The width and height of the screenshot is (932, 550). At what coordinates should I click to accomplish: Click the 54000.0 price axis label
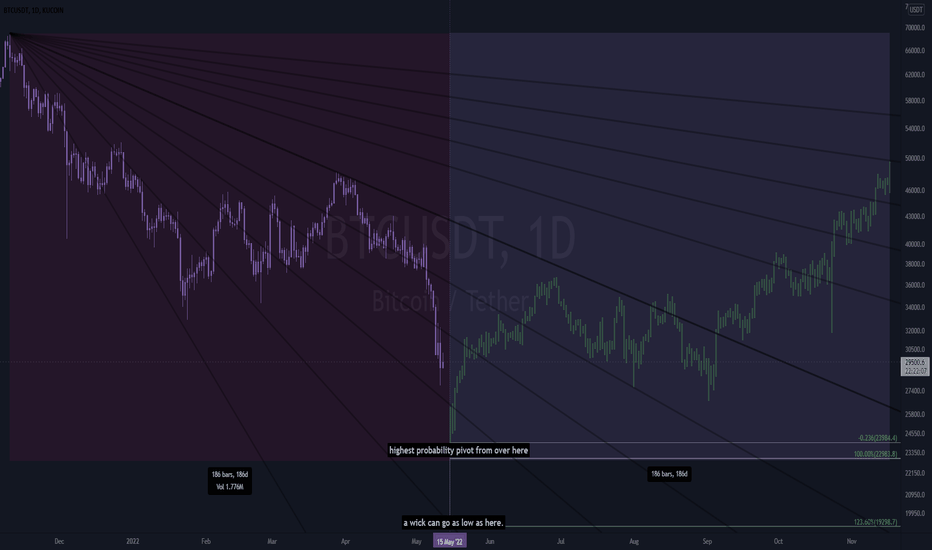click(x=915, y=128)
